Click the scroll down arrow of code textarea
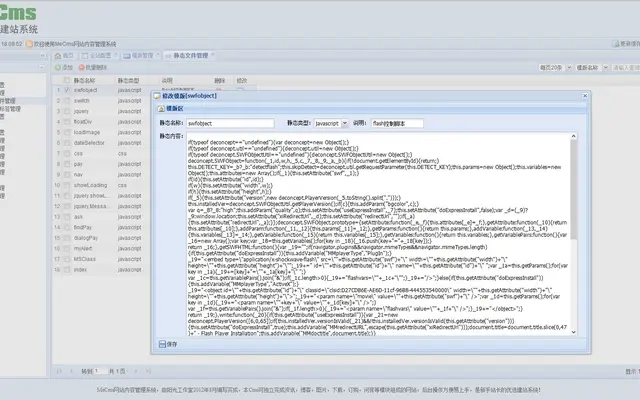640x400 pixels. (x=573, y=332)
